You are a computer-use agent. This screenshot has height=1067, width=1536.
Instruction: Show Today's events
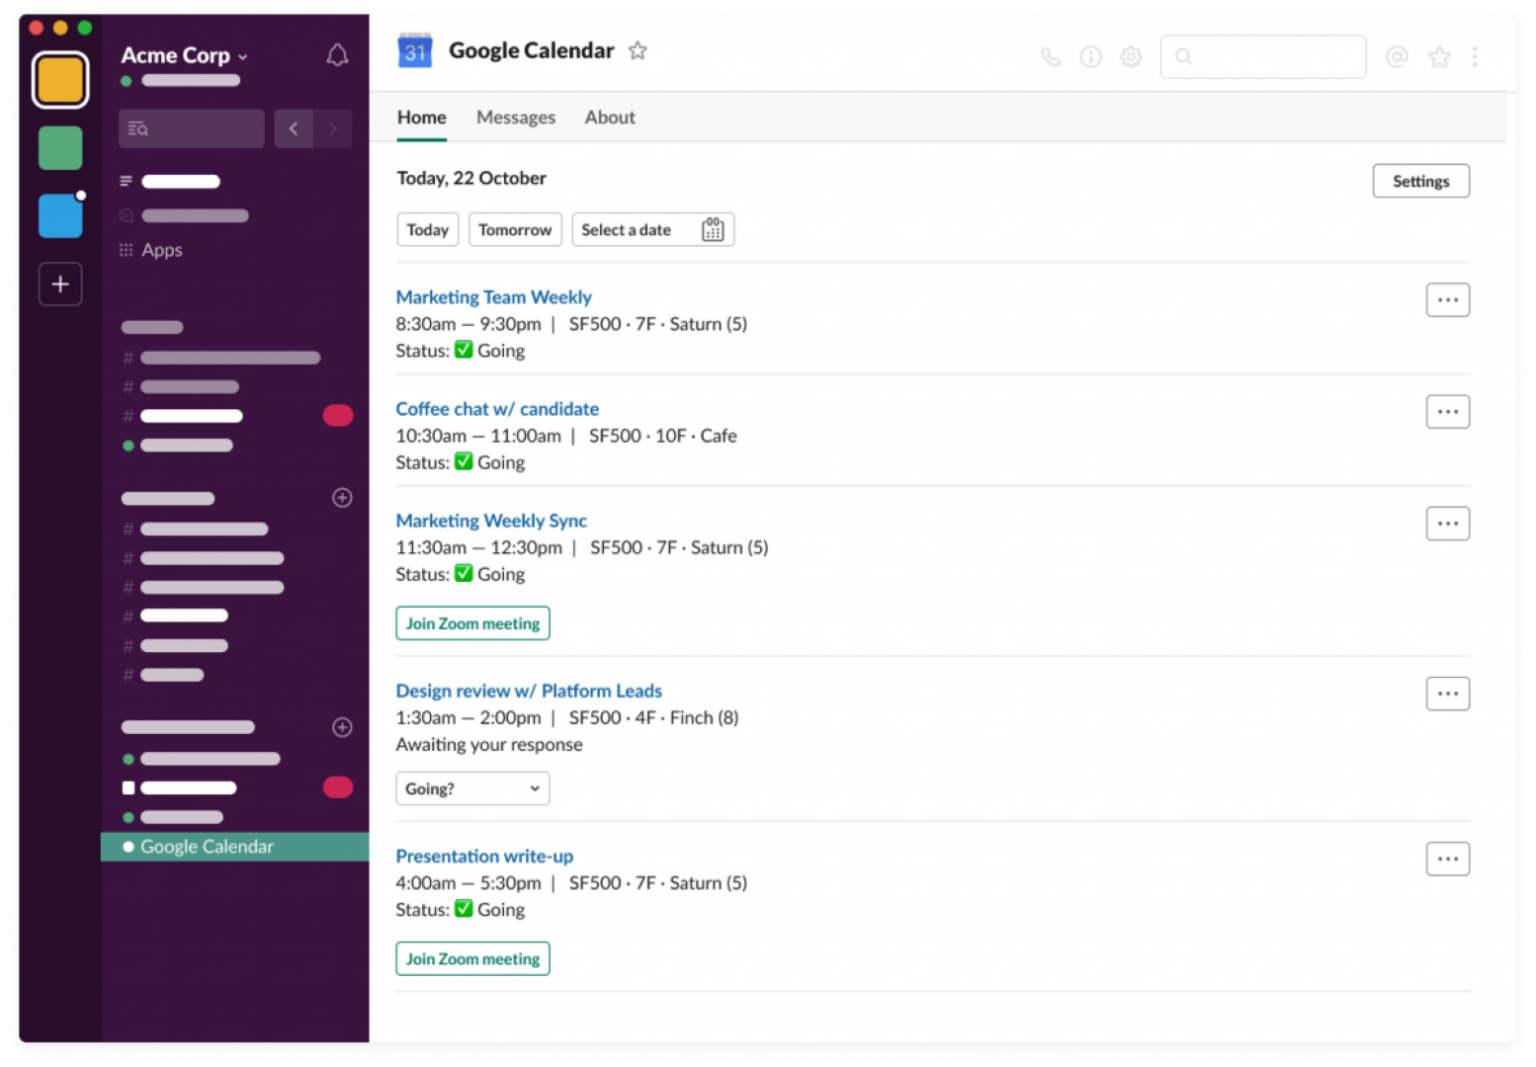click(427, 230)
